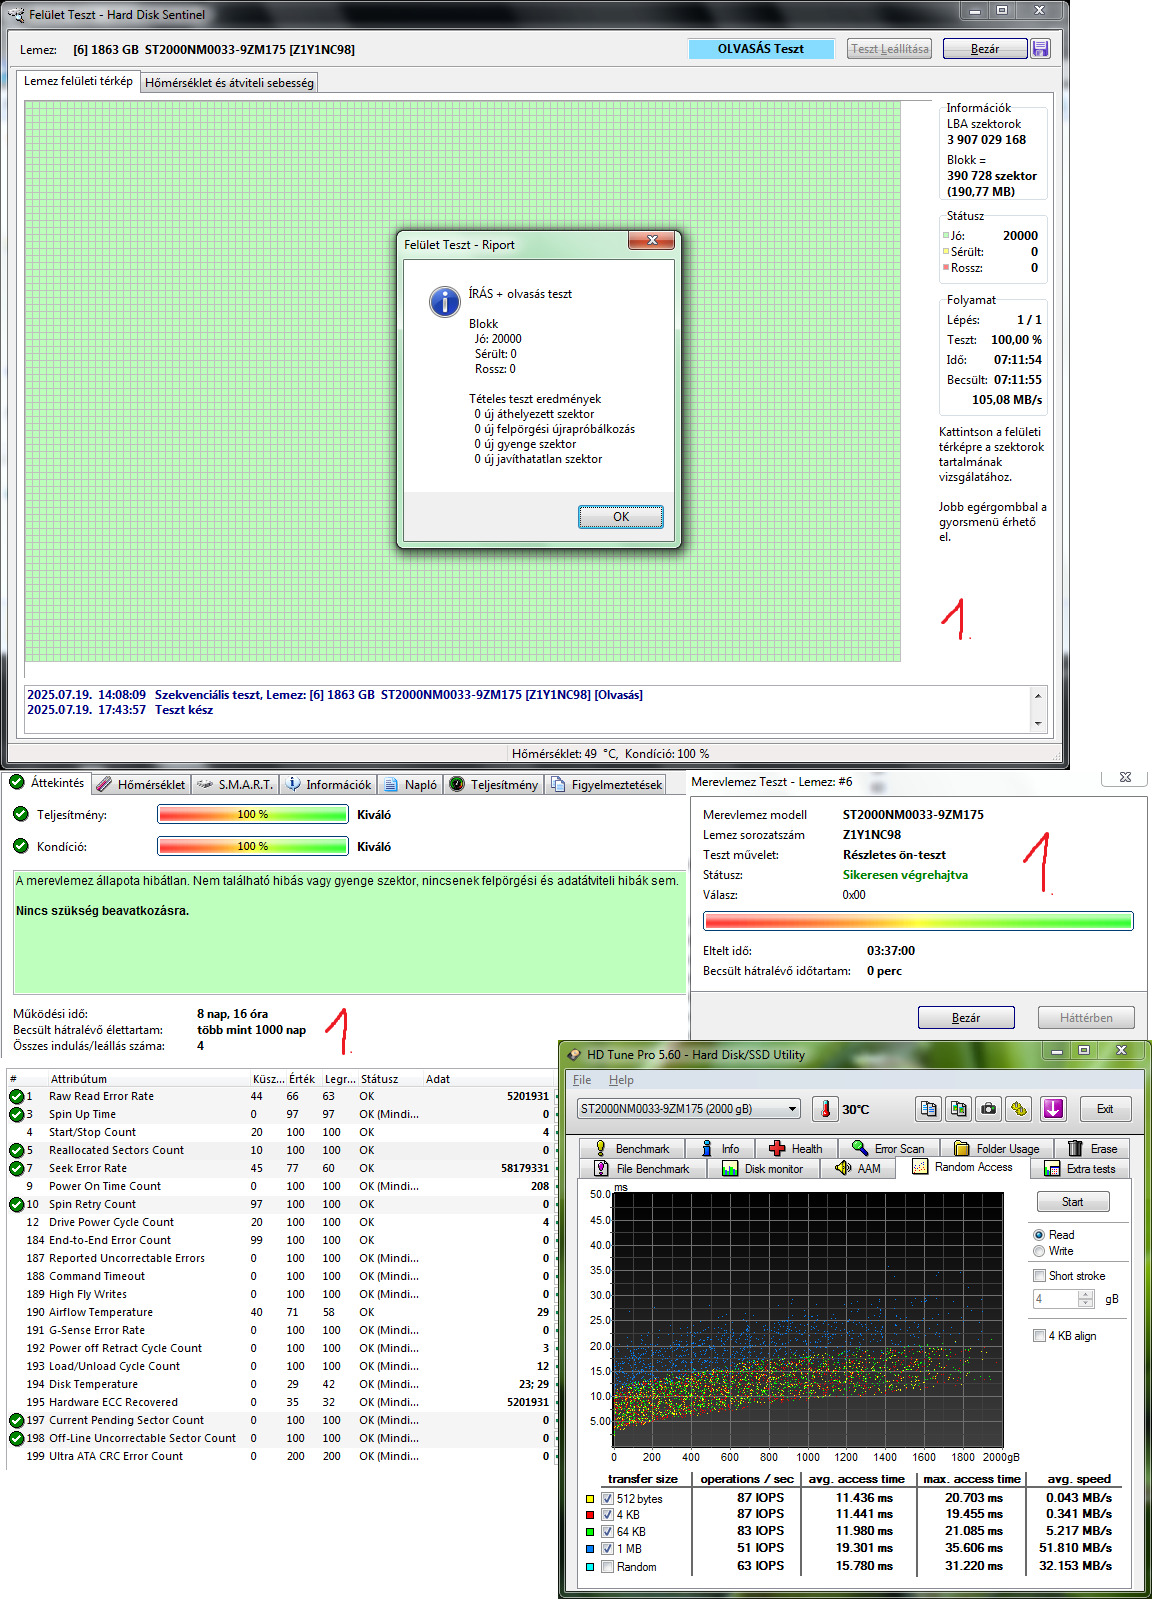Click Bezár in the Merevlemez Teszt dialog
The height and width of the screenshot is (1602, 1152).
966,1018
